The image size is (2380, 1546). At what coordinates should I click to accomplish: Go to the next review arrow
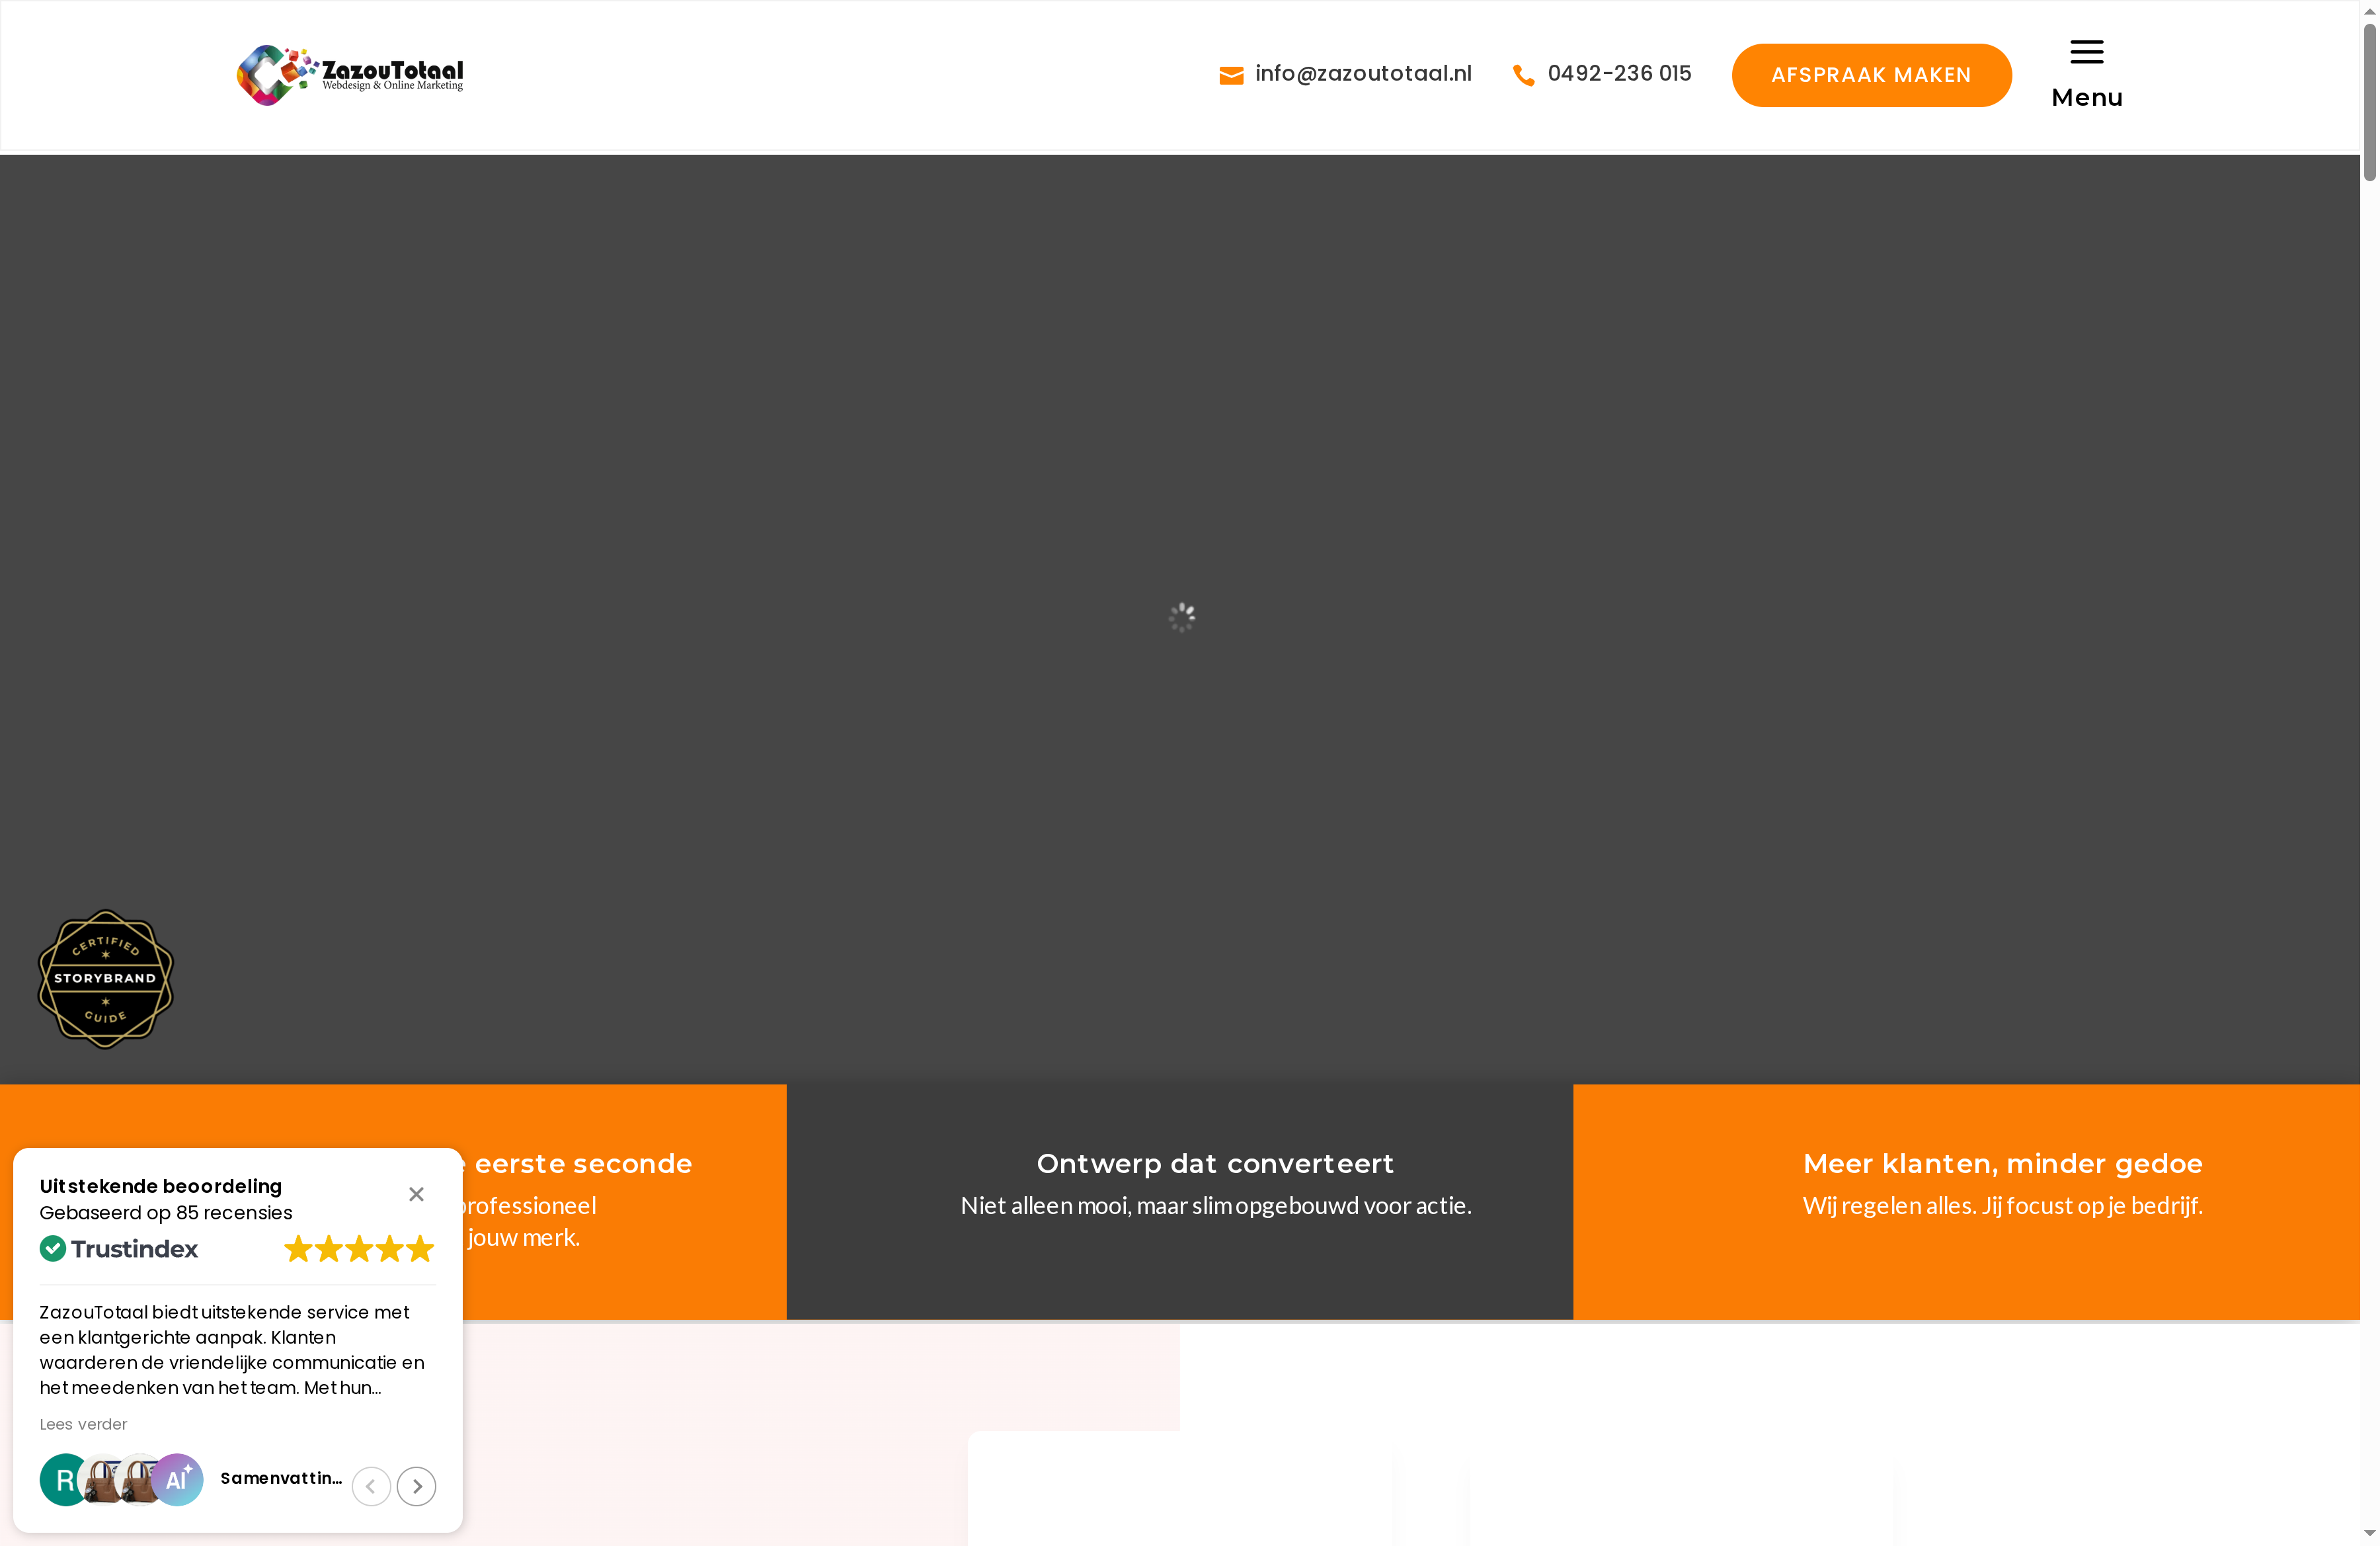click(416, 1486)
